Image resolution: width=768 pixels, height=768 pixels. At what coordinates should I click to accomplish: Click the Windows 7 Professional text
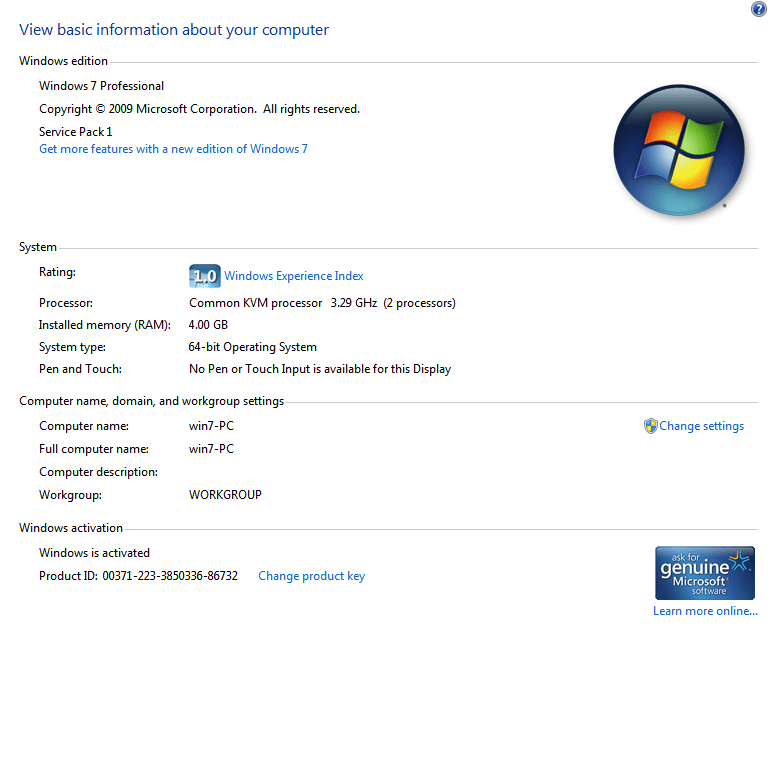(101, 86)
